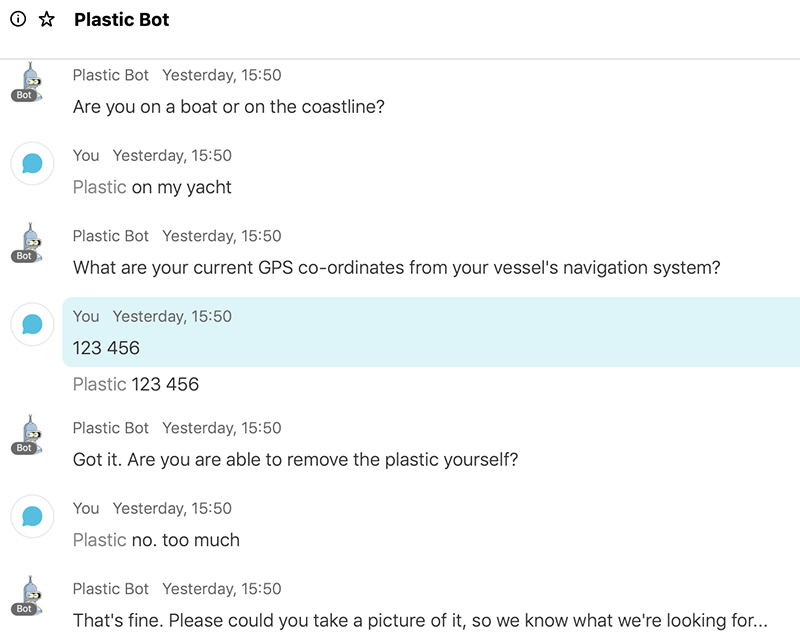Click your avatar beside "on my yacht"

32,163
